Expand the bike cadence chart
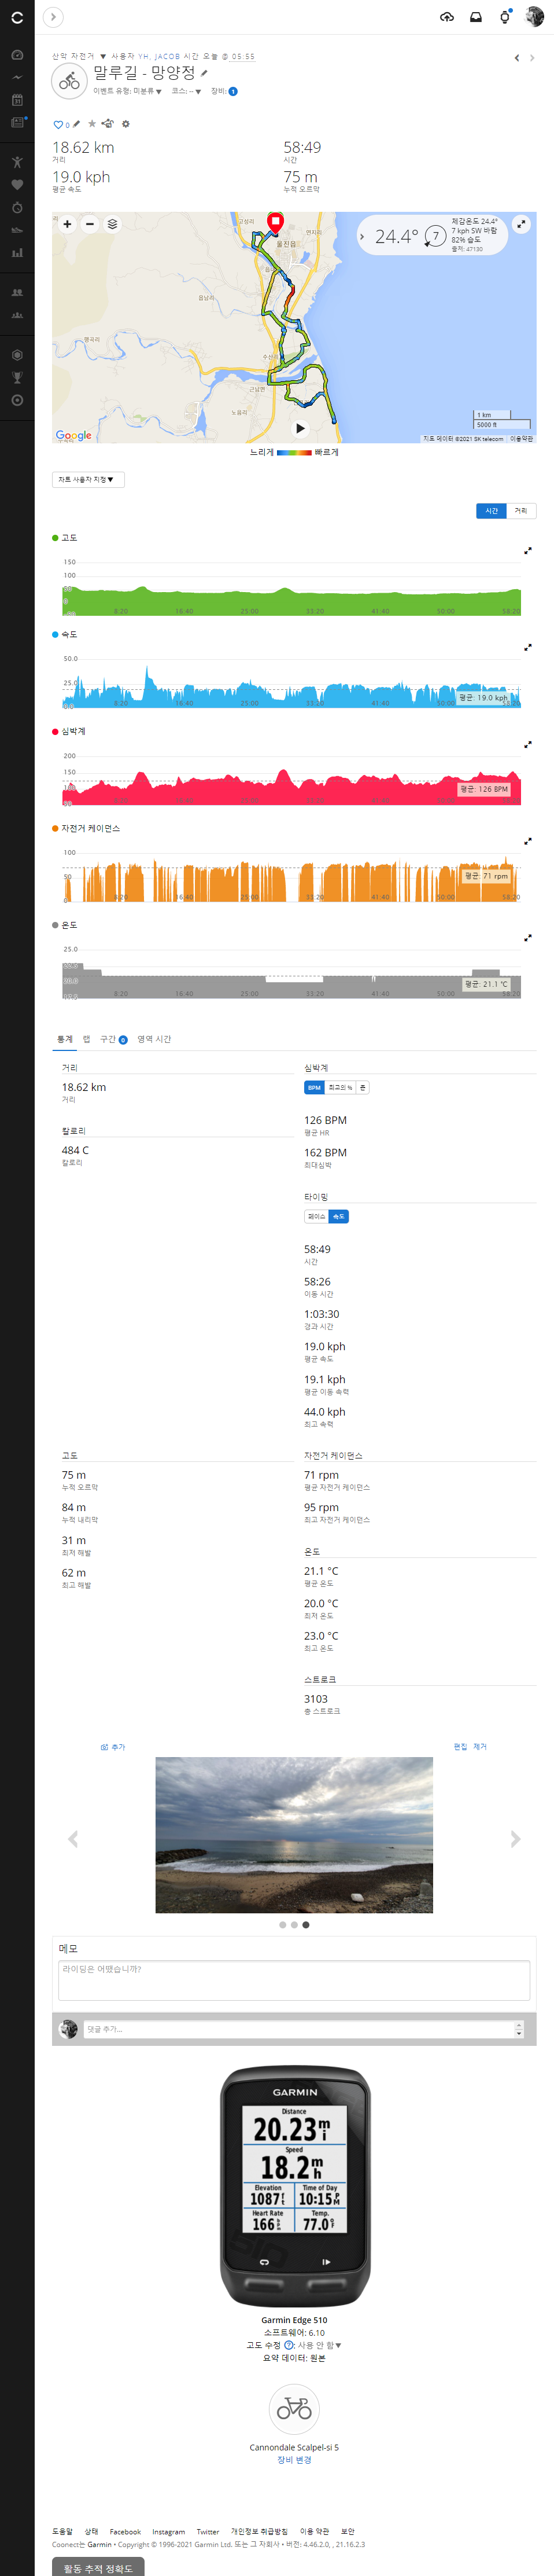The height and width of the screenshot is (2576, 554). tap(528, 841)
